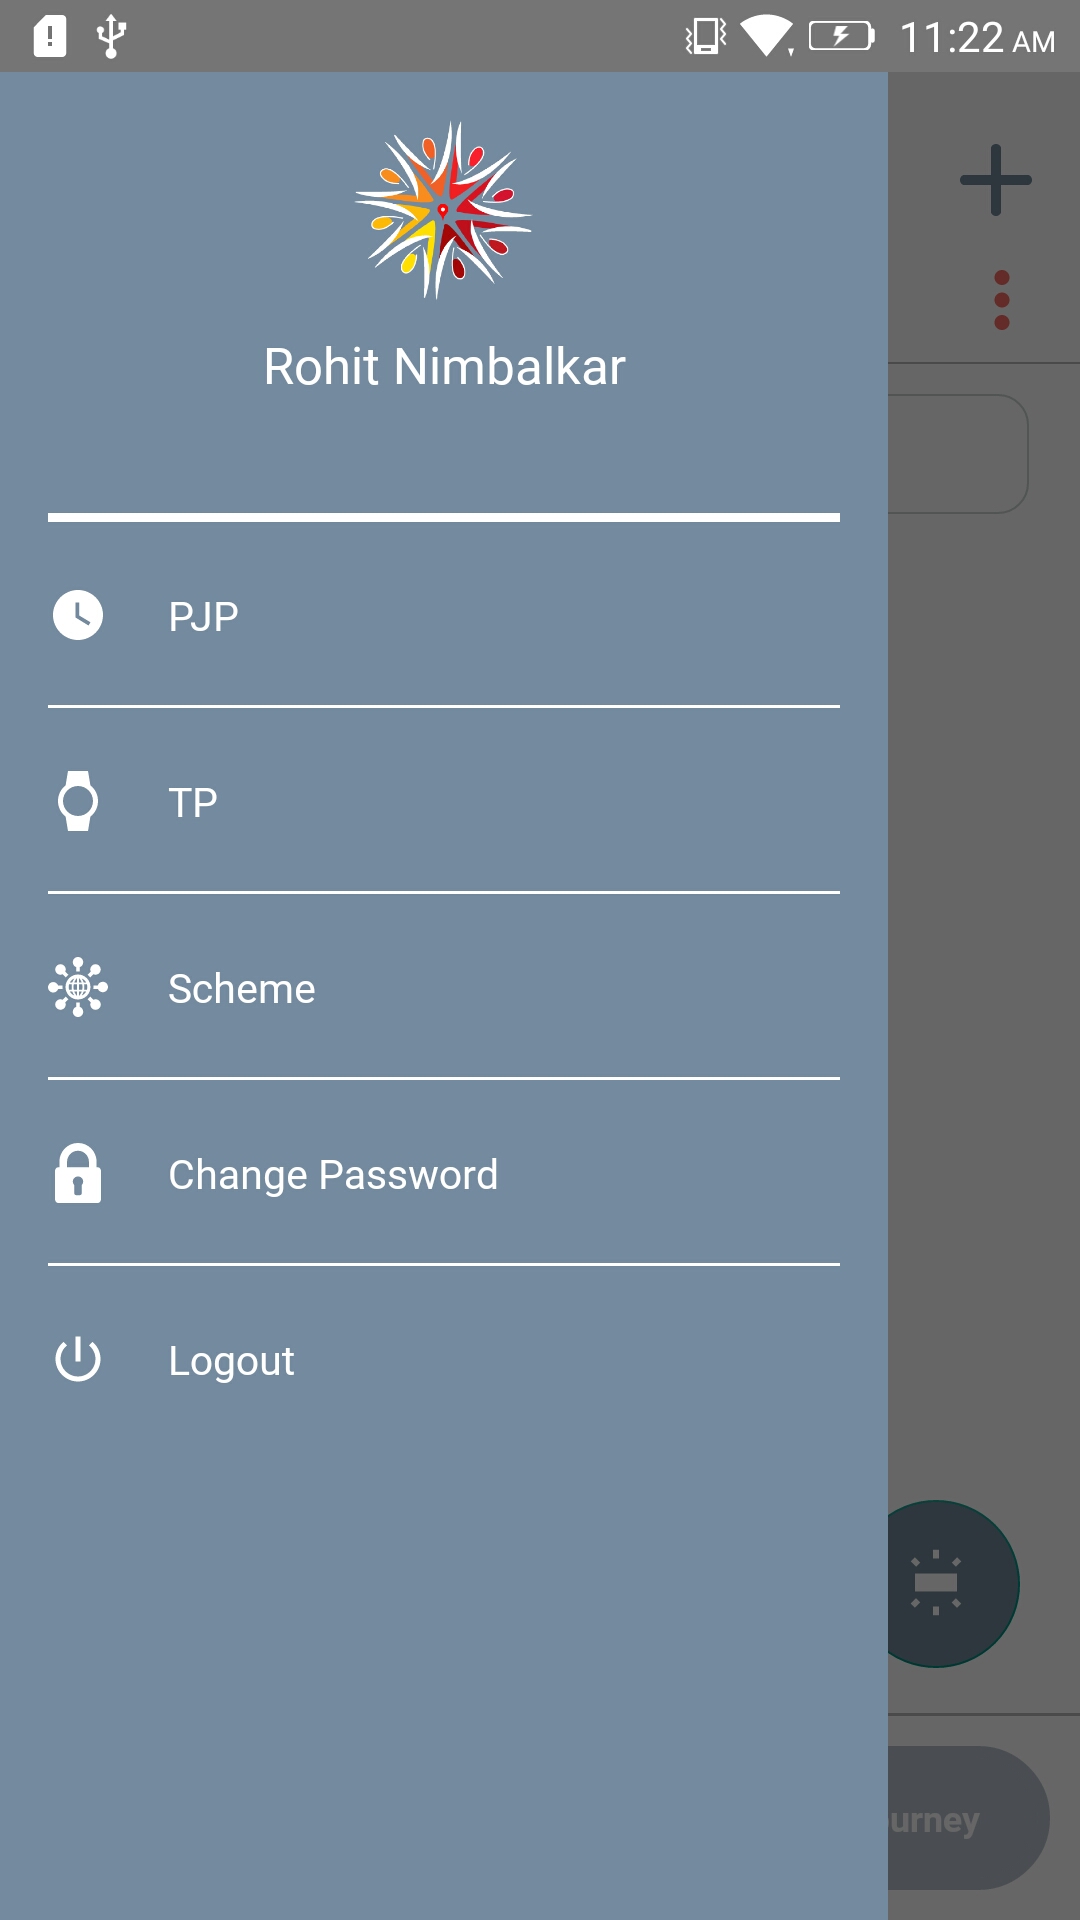The image size is (1080, 1920).
Task: Tap the rounded input field behind drawer
Action: [x=958, y=454]
